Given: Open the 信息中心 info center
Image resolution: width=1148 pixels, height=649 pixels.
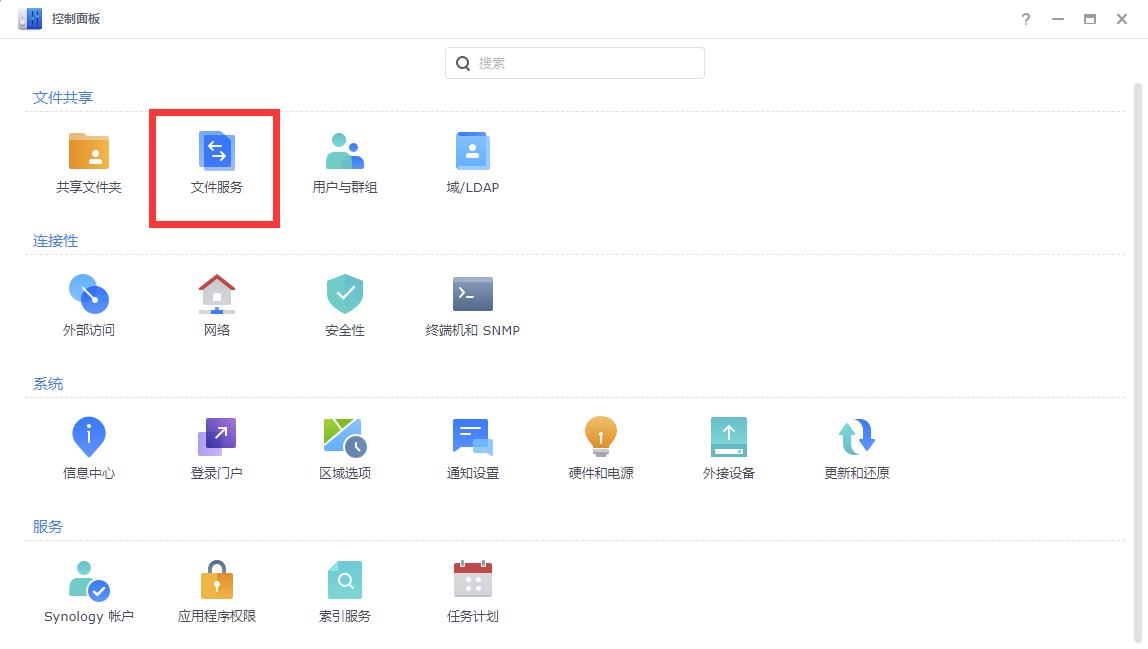Looking at the screenshot, I should pyautogui.click(x=88, y=450).
